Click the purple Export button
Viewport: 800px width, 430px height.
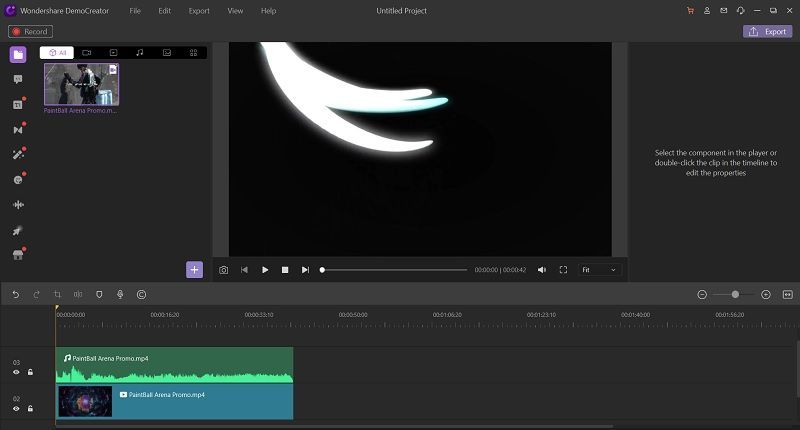[767, 32]
